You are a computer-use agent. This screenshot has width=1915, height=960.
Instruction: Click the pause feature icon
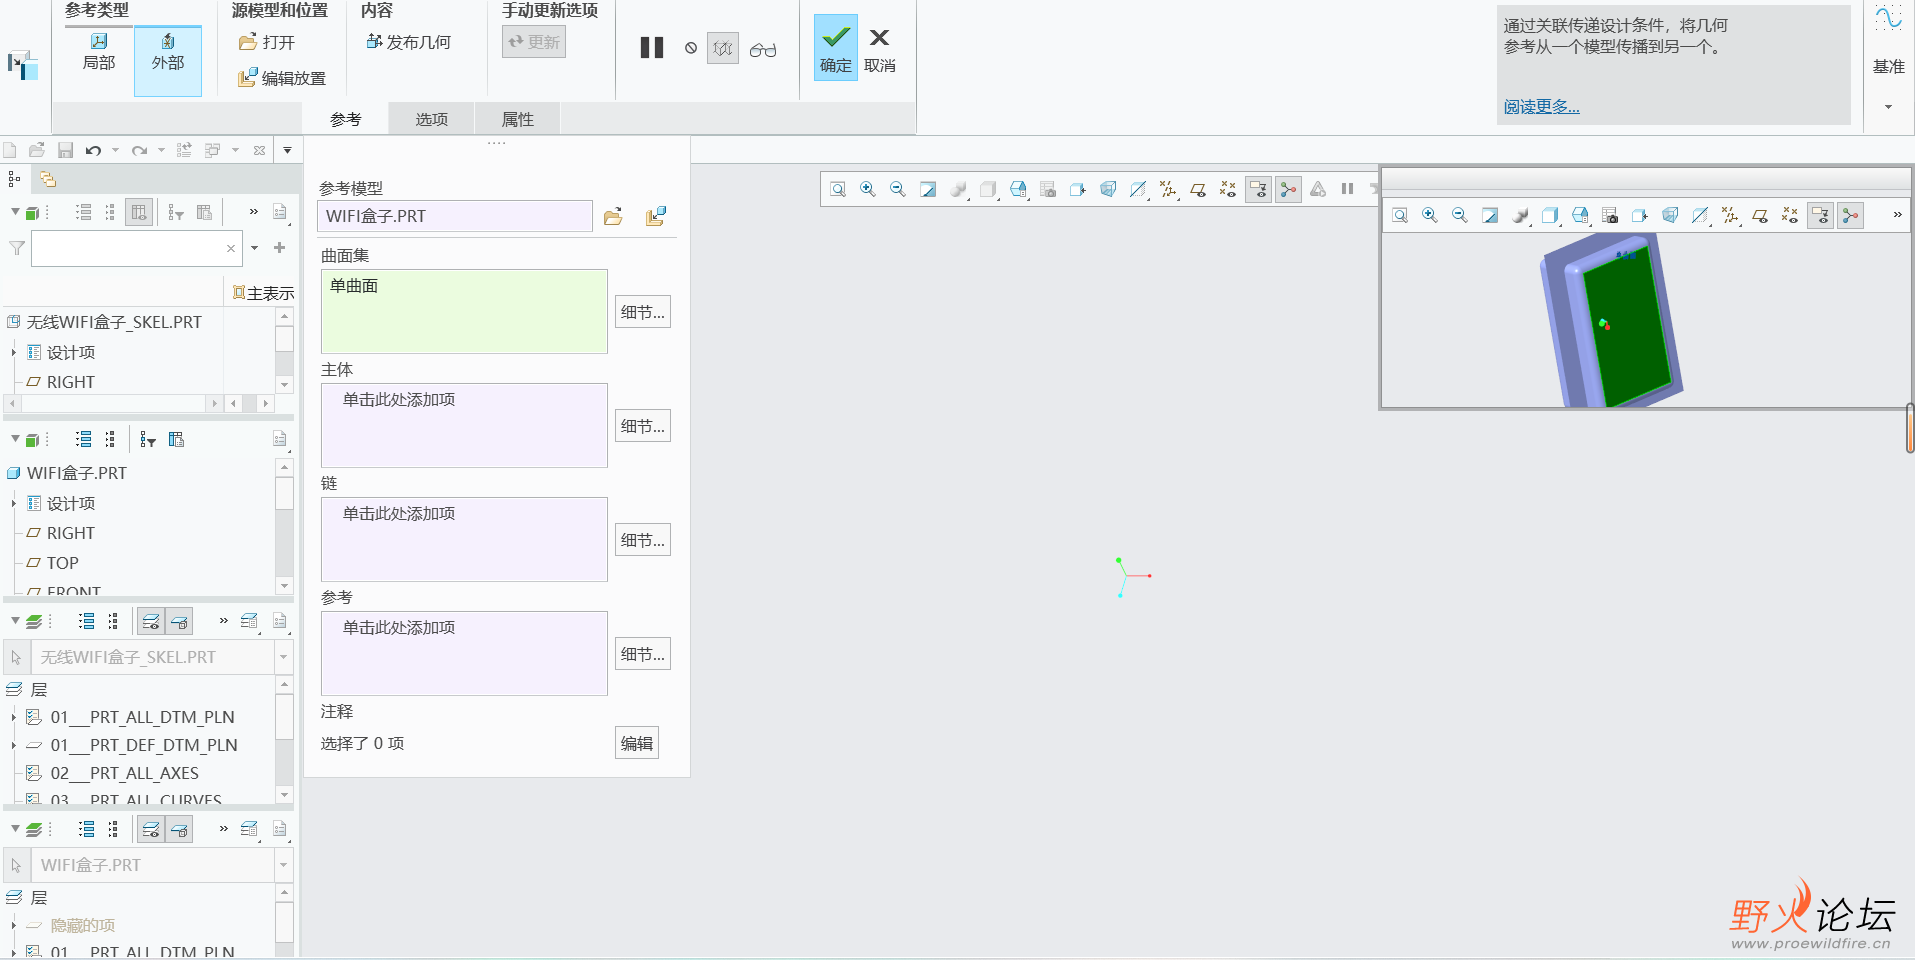click(x=652, y=48)
